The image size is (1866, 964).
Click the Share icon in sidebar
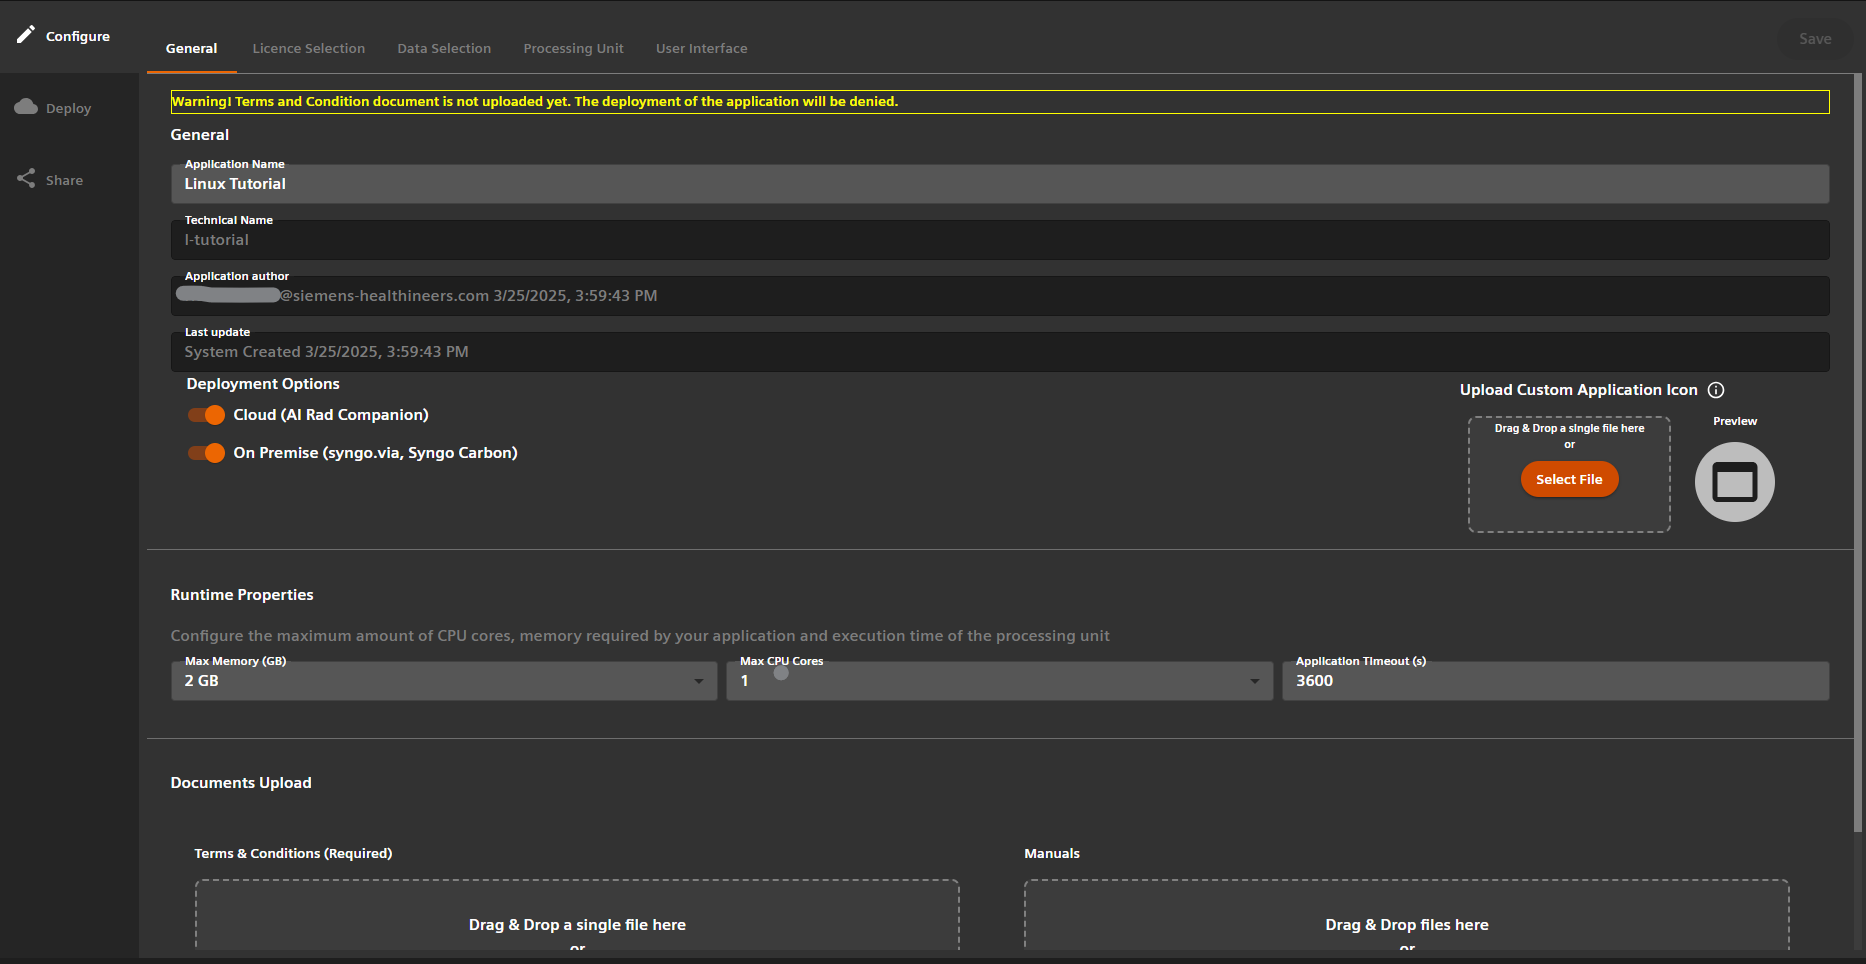26,178
